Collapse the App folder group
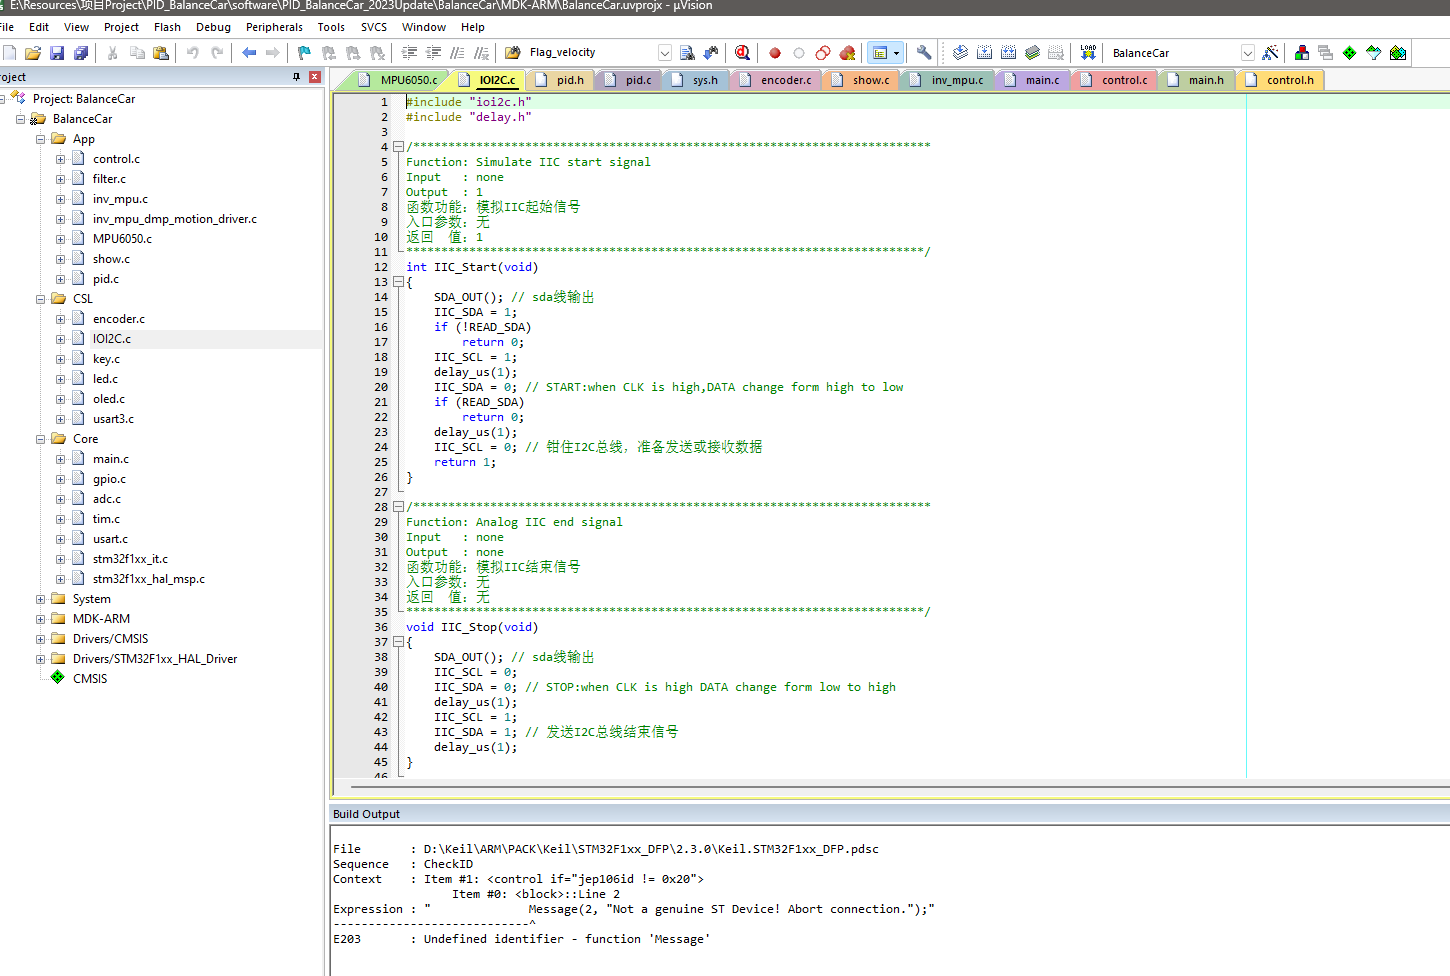This screenshot has width=1450, height=976. 41,139
